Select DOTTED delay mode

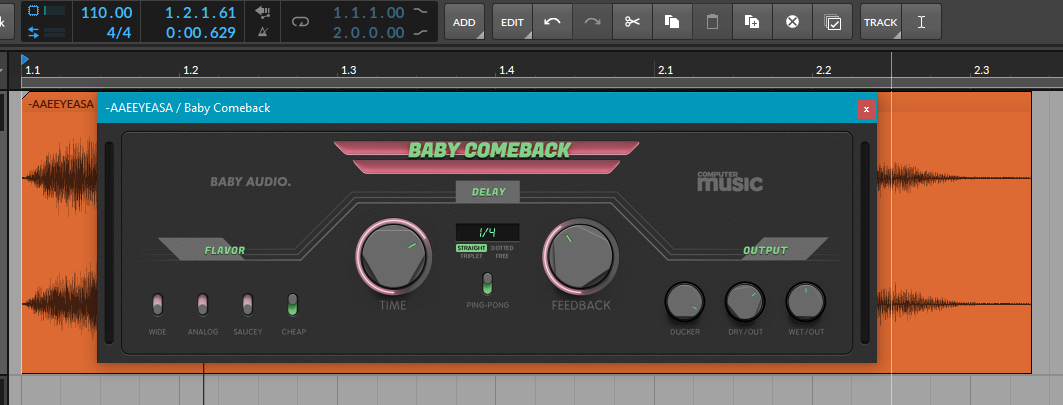502,248
